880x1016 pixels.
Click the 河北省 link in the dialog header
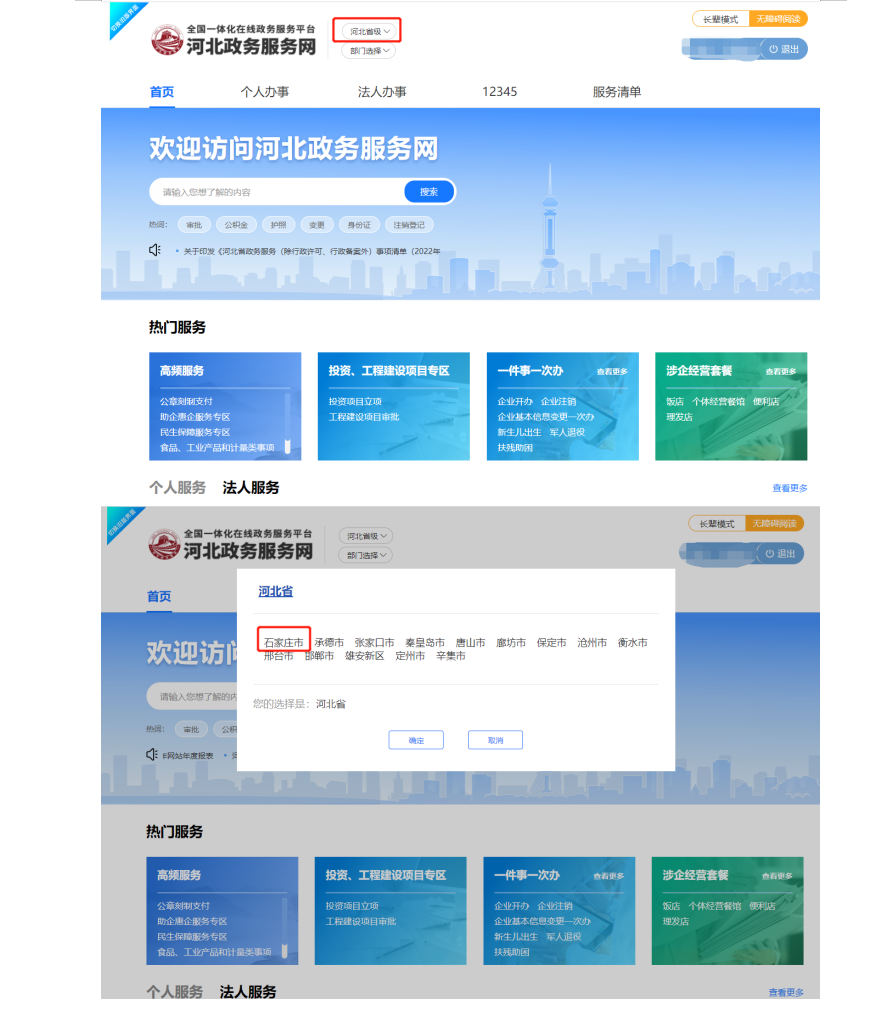[275, 592]
